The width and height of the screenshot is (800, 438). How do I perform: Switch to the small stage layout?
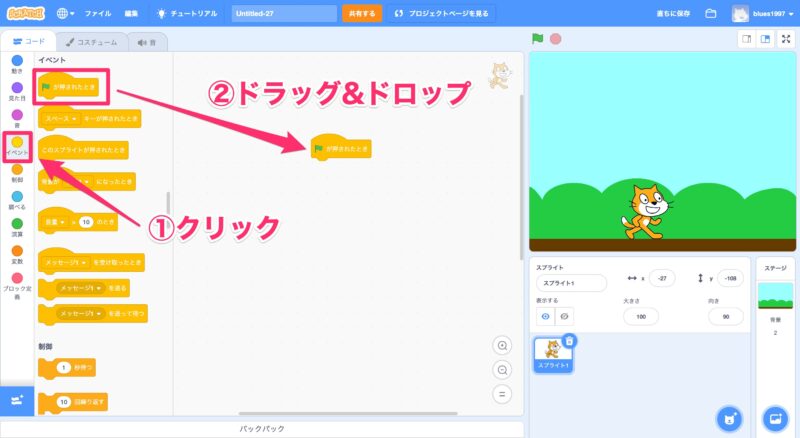(x=746, y=39)
